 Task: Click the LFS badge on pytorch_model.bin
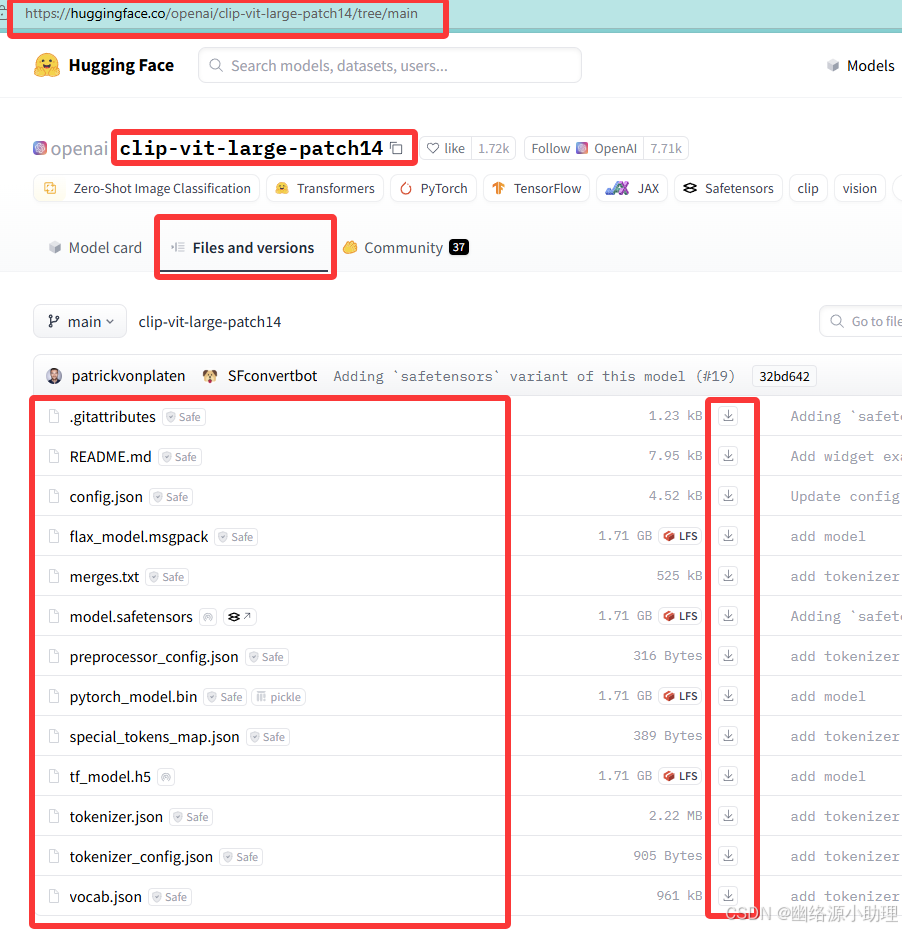[680, 696]
